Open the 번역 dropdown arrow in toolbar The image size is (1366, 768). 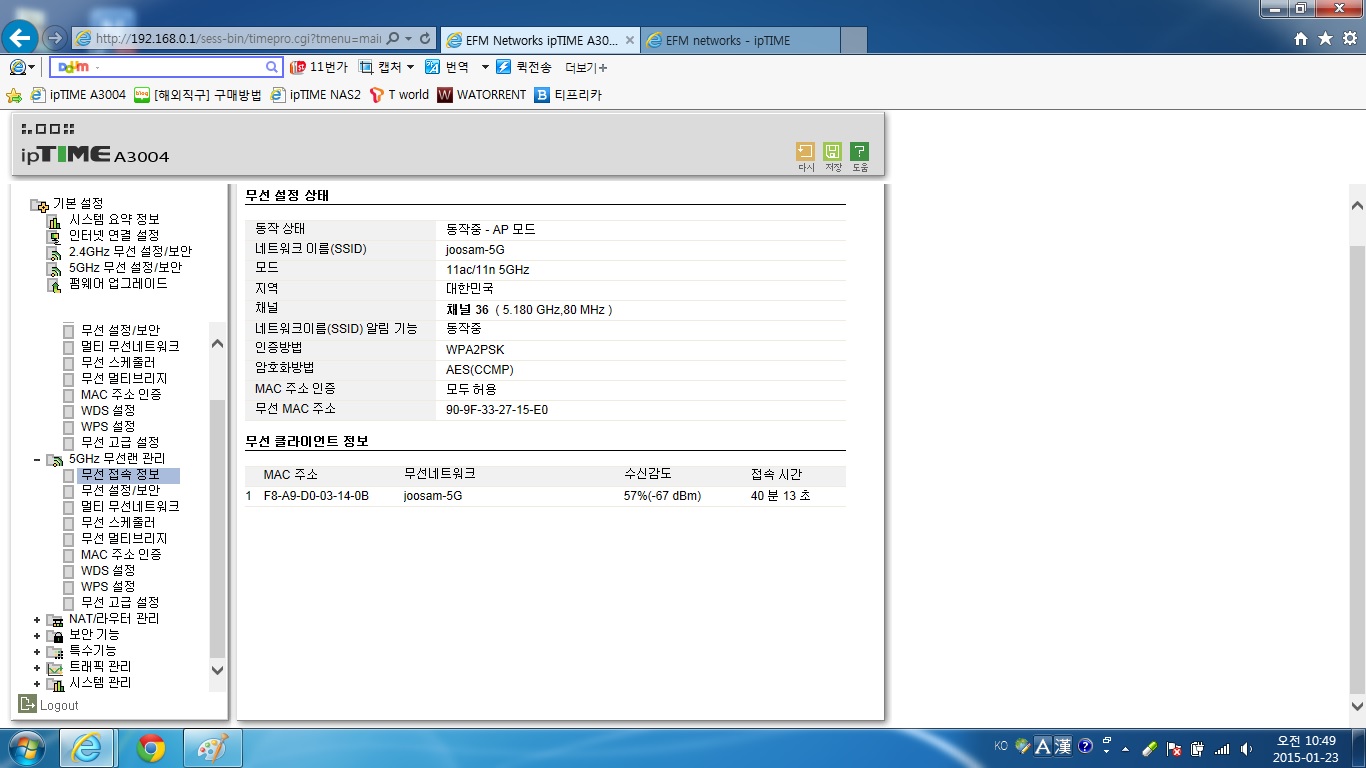[x=485, y=67]
